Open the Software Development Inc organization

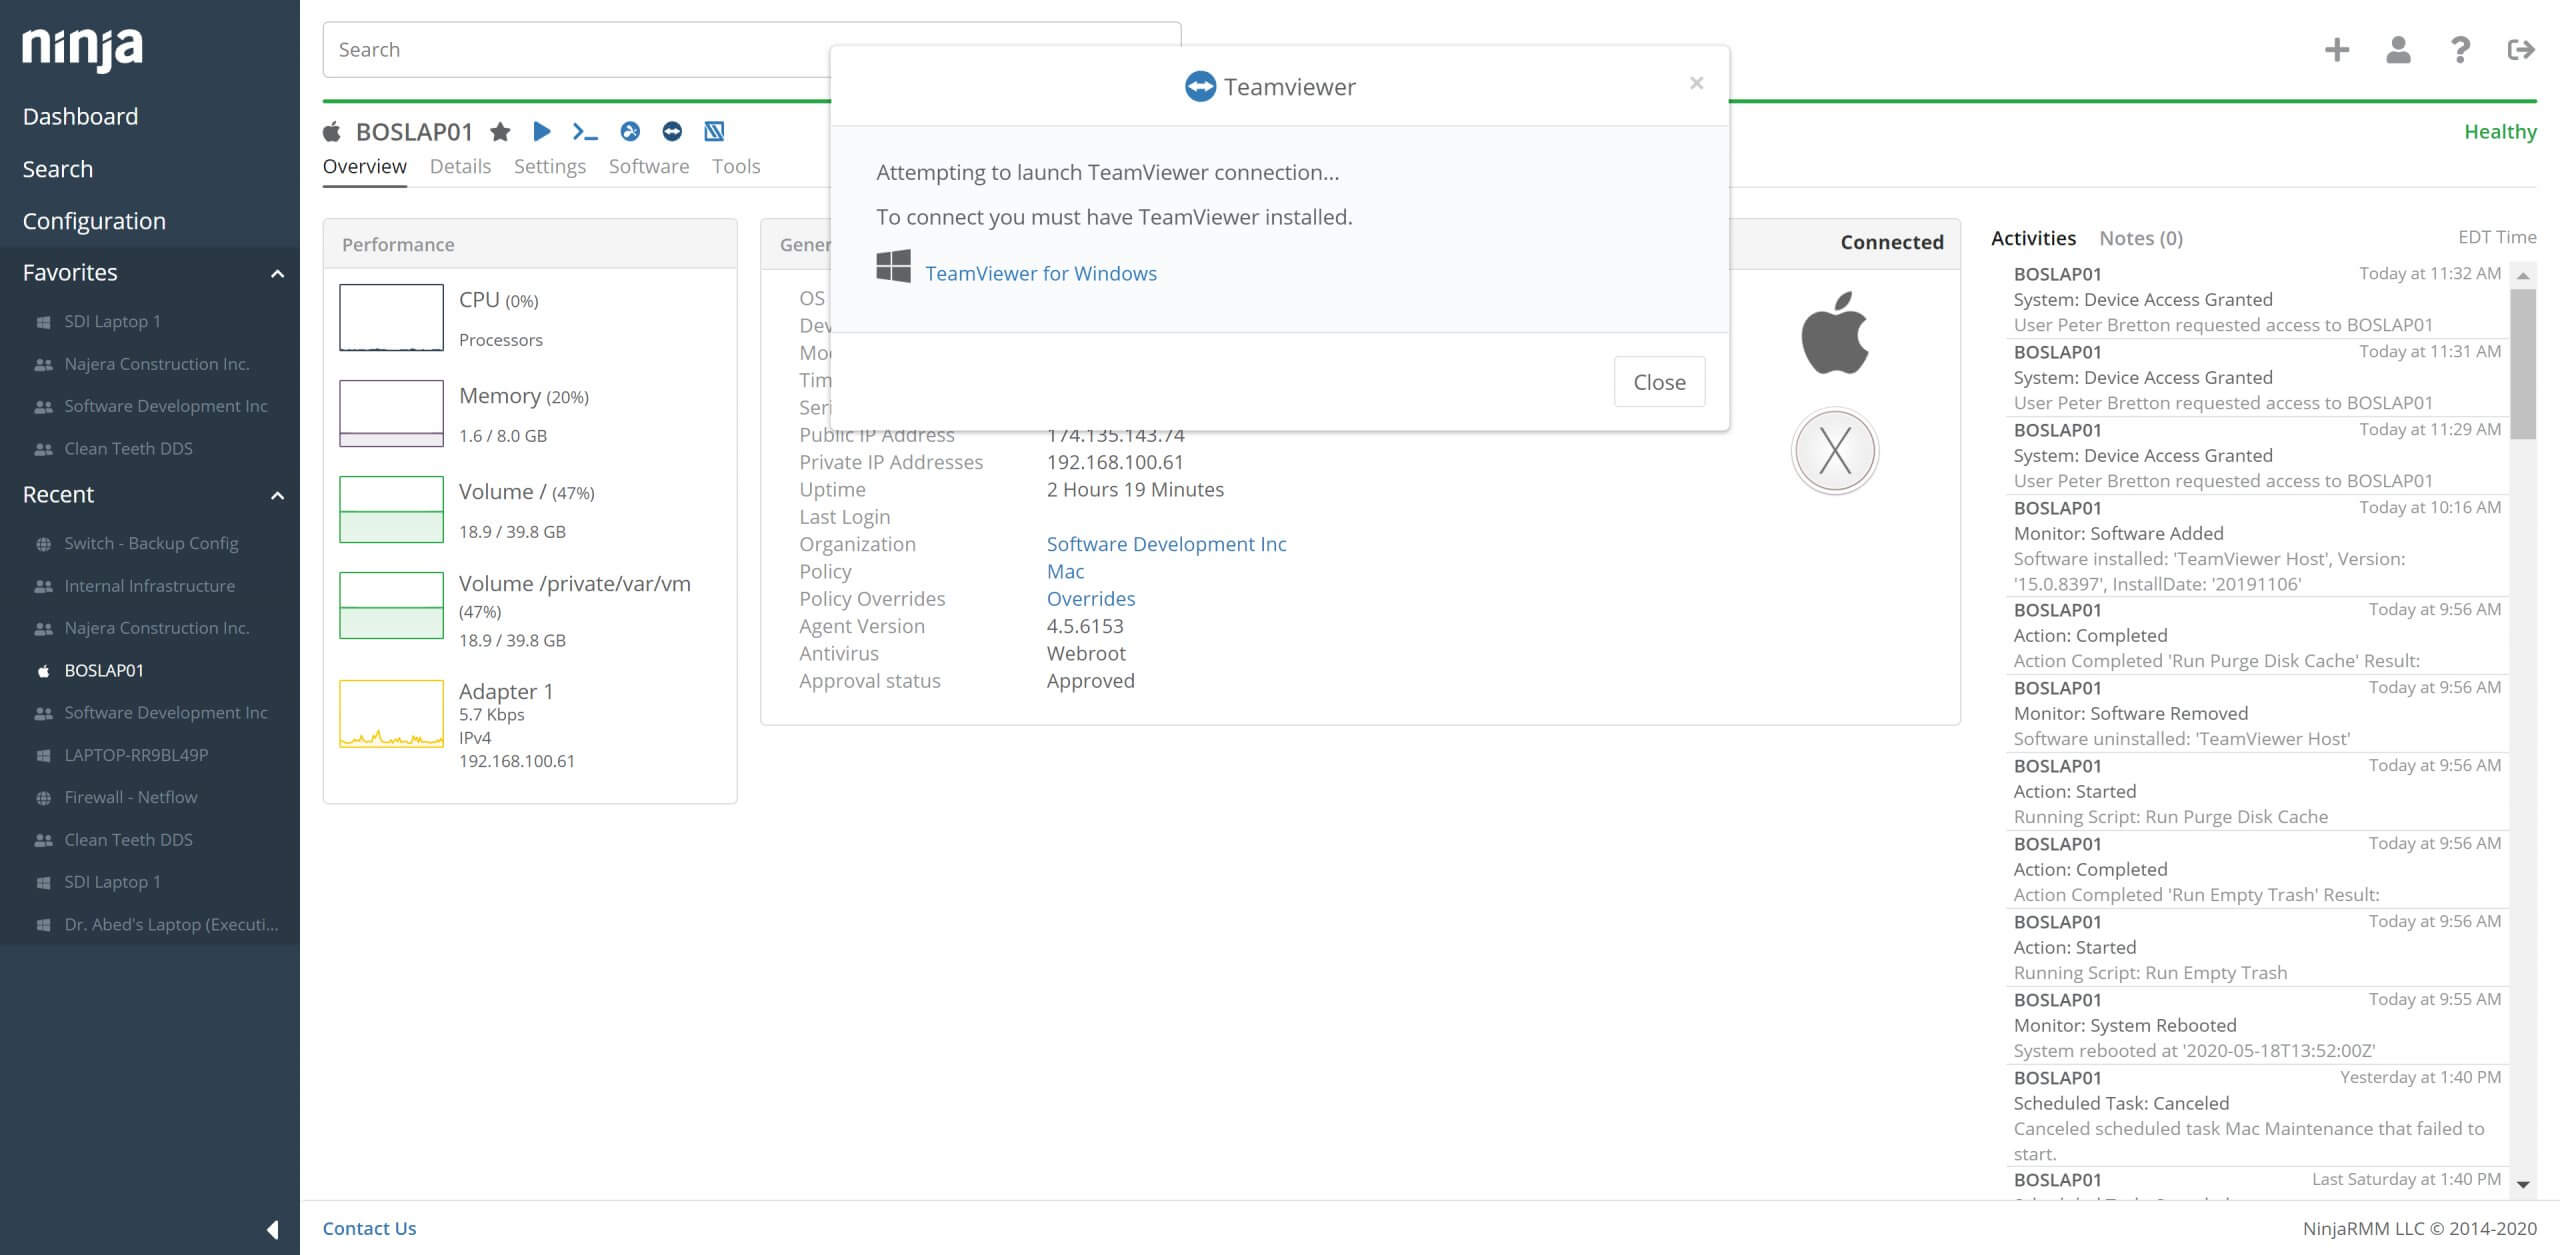(x=1166, y=543)
